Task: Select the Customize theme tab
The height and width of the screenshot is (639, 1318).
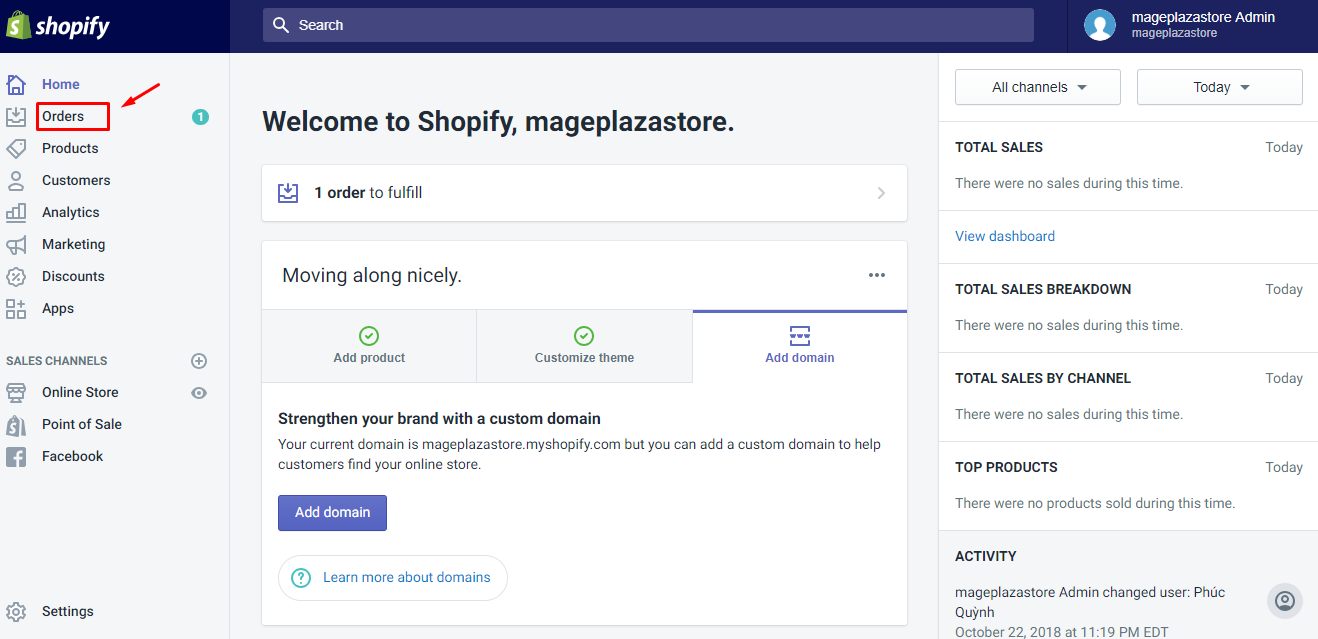Action: pyautogui.click(x=584, y=346)
